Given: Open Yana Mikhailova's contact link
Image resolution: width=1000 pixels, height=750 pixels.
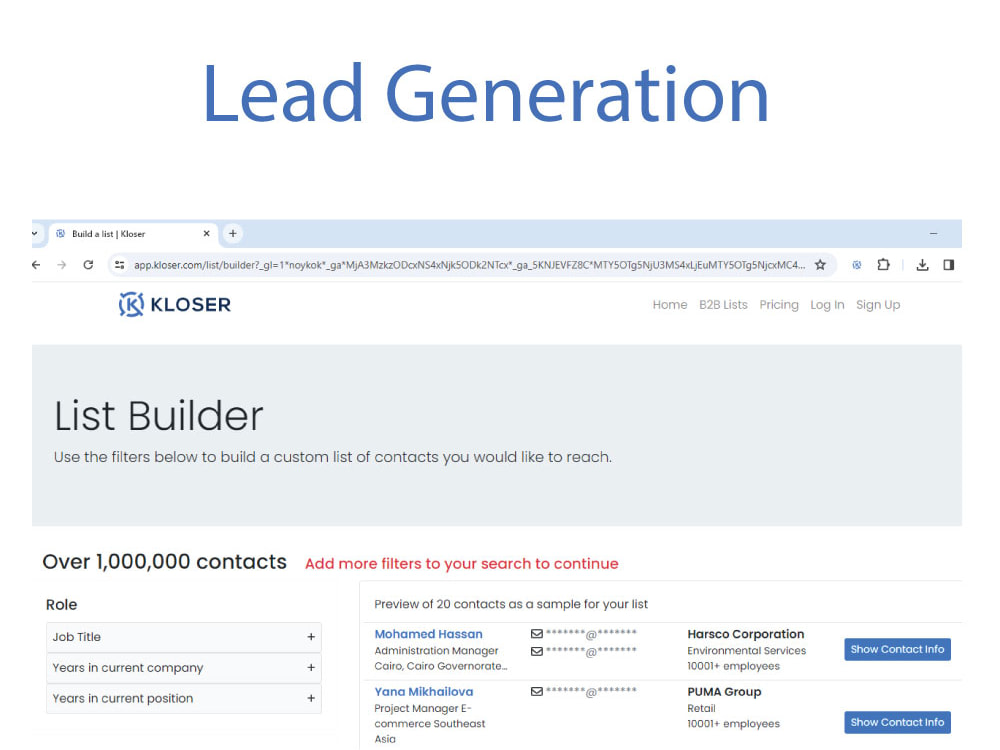Looking at the screenshot, I should 423,691.
